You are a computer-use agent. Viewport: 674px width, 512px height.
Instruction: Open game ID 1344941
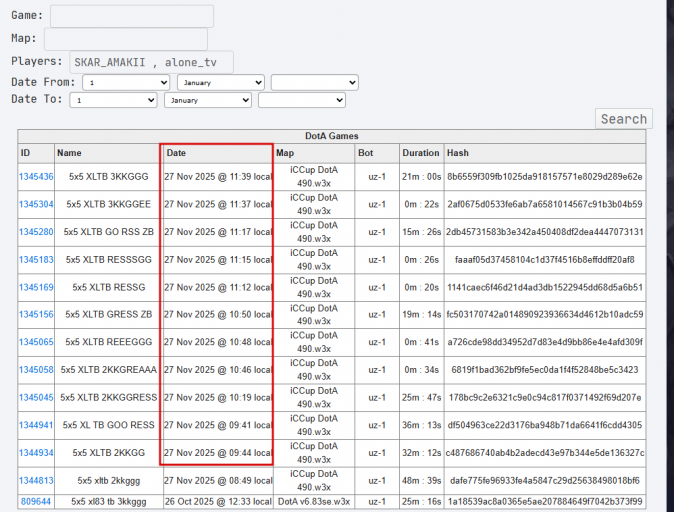[36, 425]
